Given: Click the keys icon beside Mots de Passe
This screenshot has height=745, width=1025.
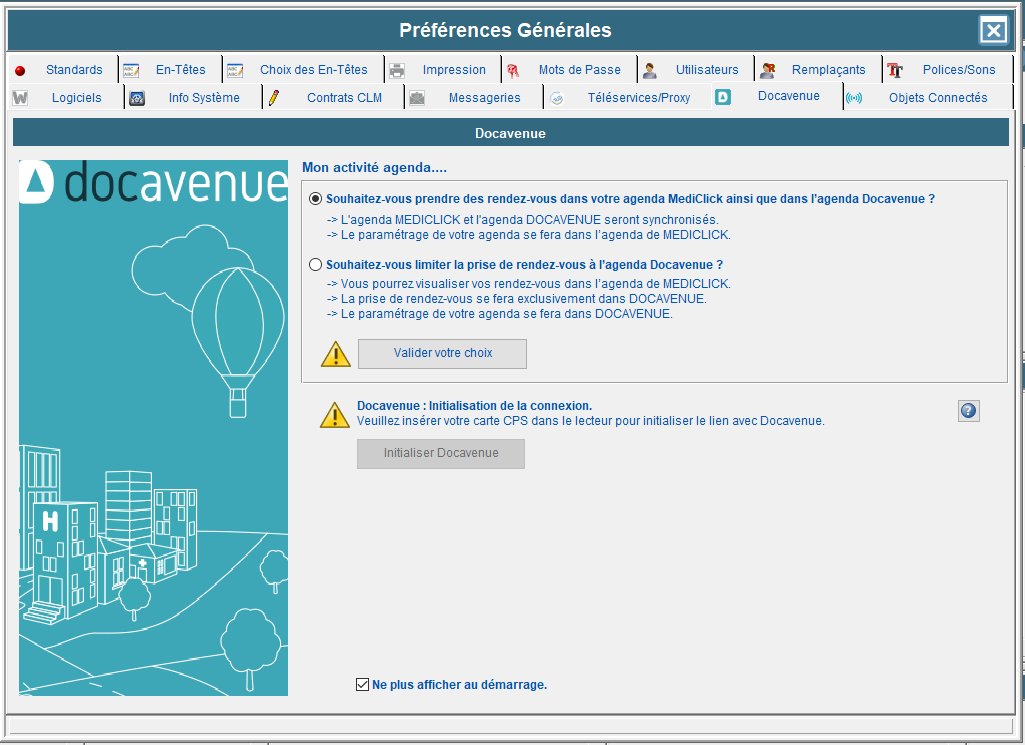Looking at the screenshot, I should point(513,70).
